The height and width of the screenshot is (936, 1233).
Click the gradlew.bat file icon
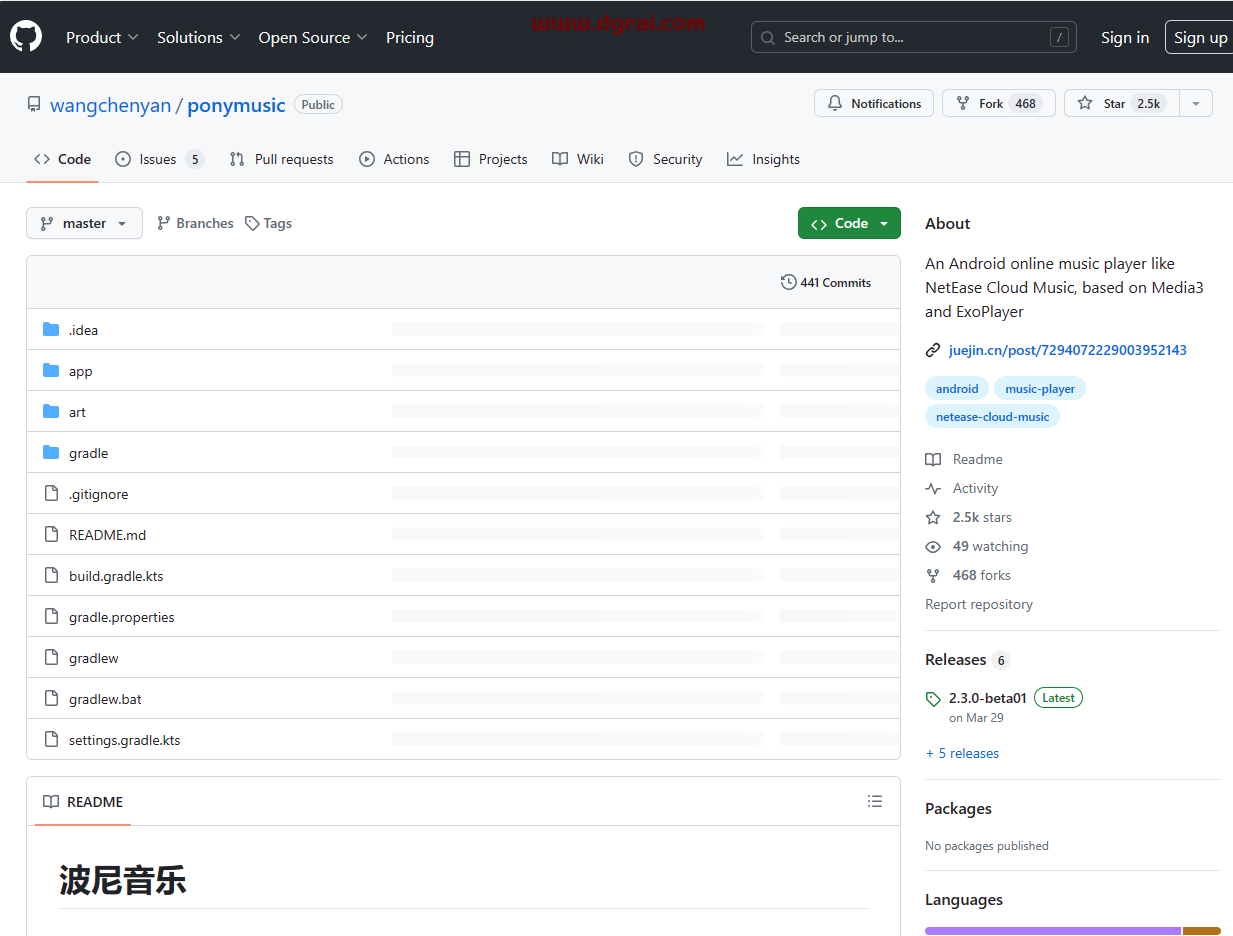[51, 698]
